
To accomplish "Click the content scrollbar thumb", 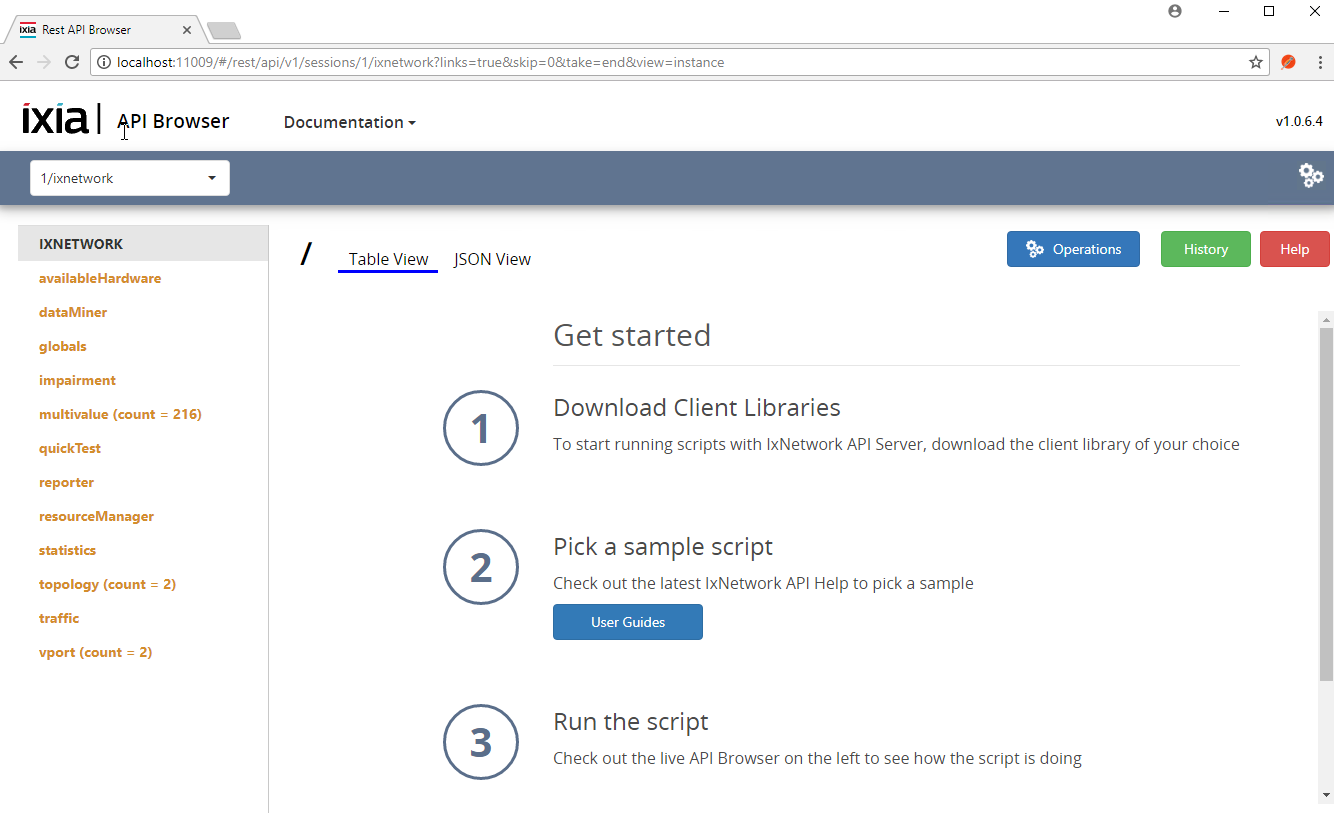I will coord(1326,504).
